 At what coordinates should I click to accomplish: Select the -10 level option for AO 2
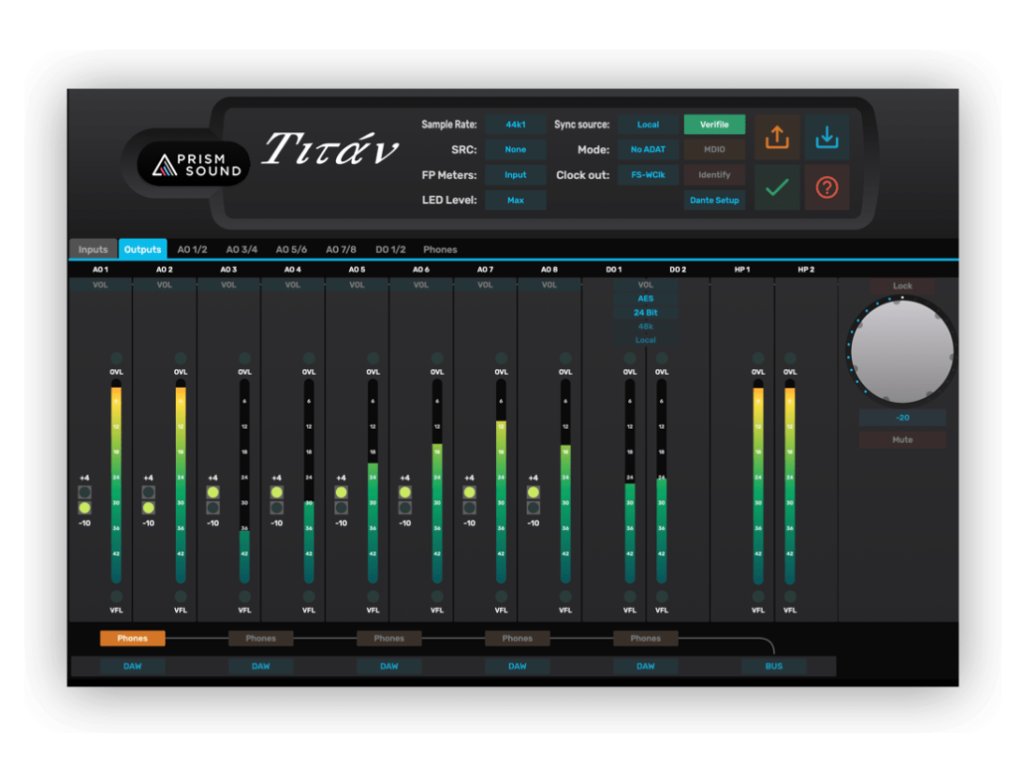pos(149,507)
